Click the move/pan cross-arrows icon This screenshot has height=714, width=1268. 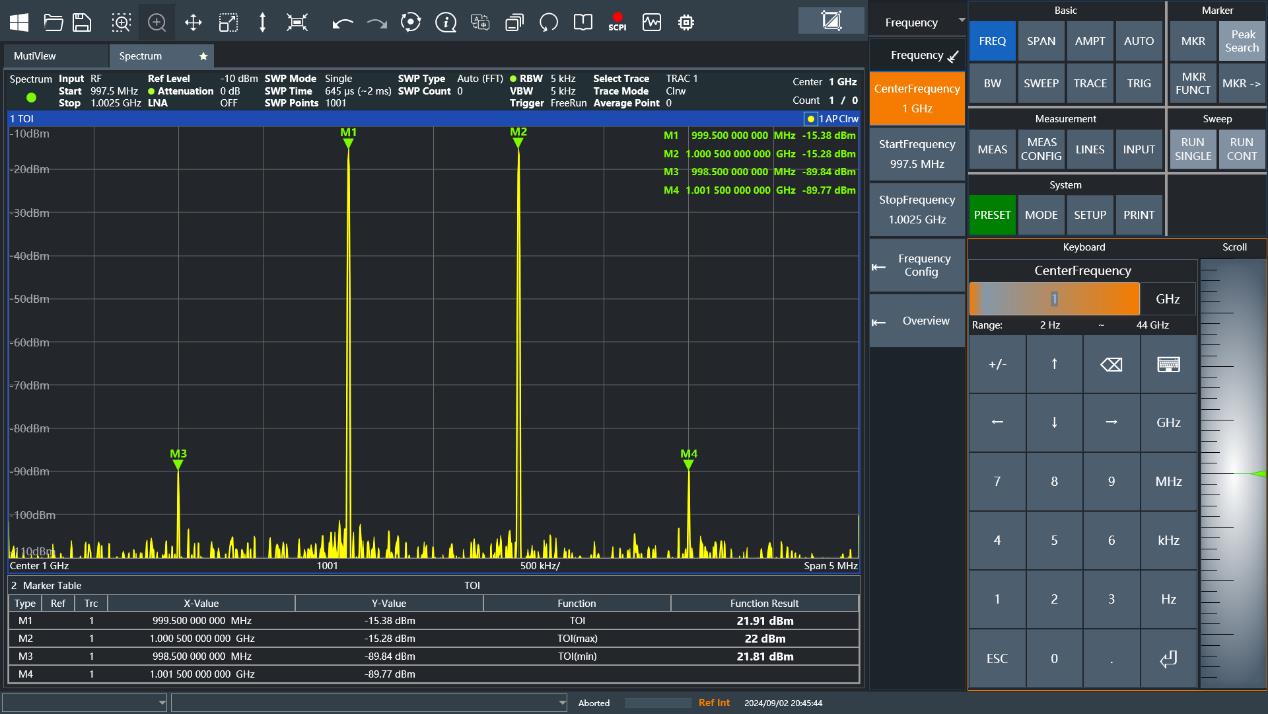click(x=193, y=22)
